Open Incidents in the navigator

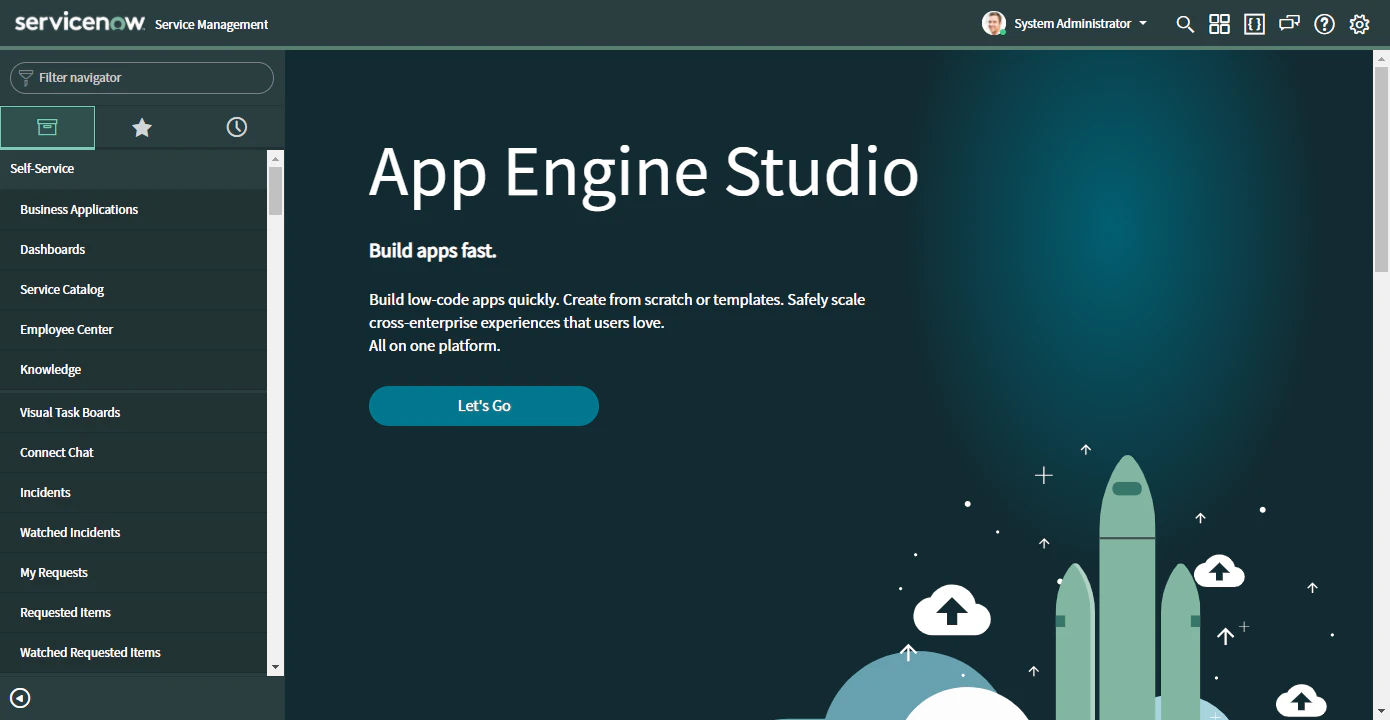(134, 493)
